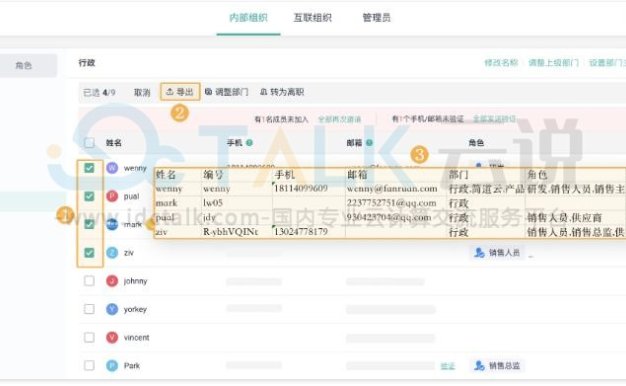
Task: Click the 销售总监 role tag in Park's row
Action: click(497, 365)
